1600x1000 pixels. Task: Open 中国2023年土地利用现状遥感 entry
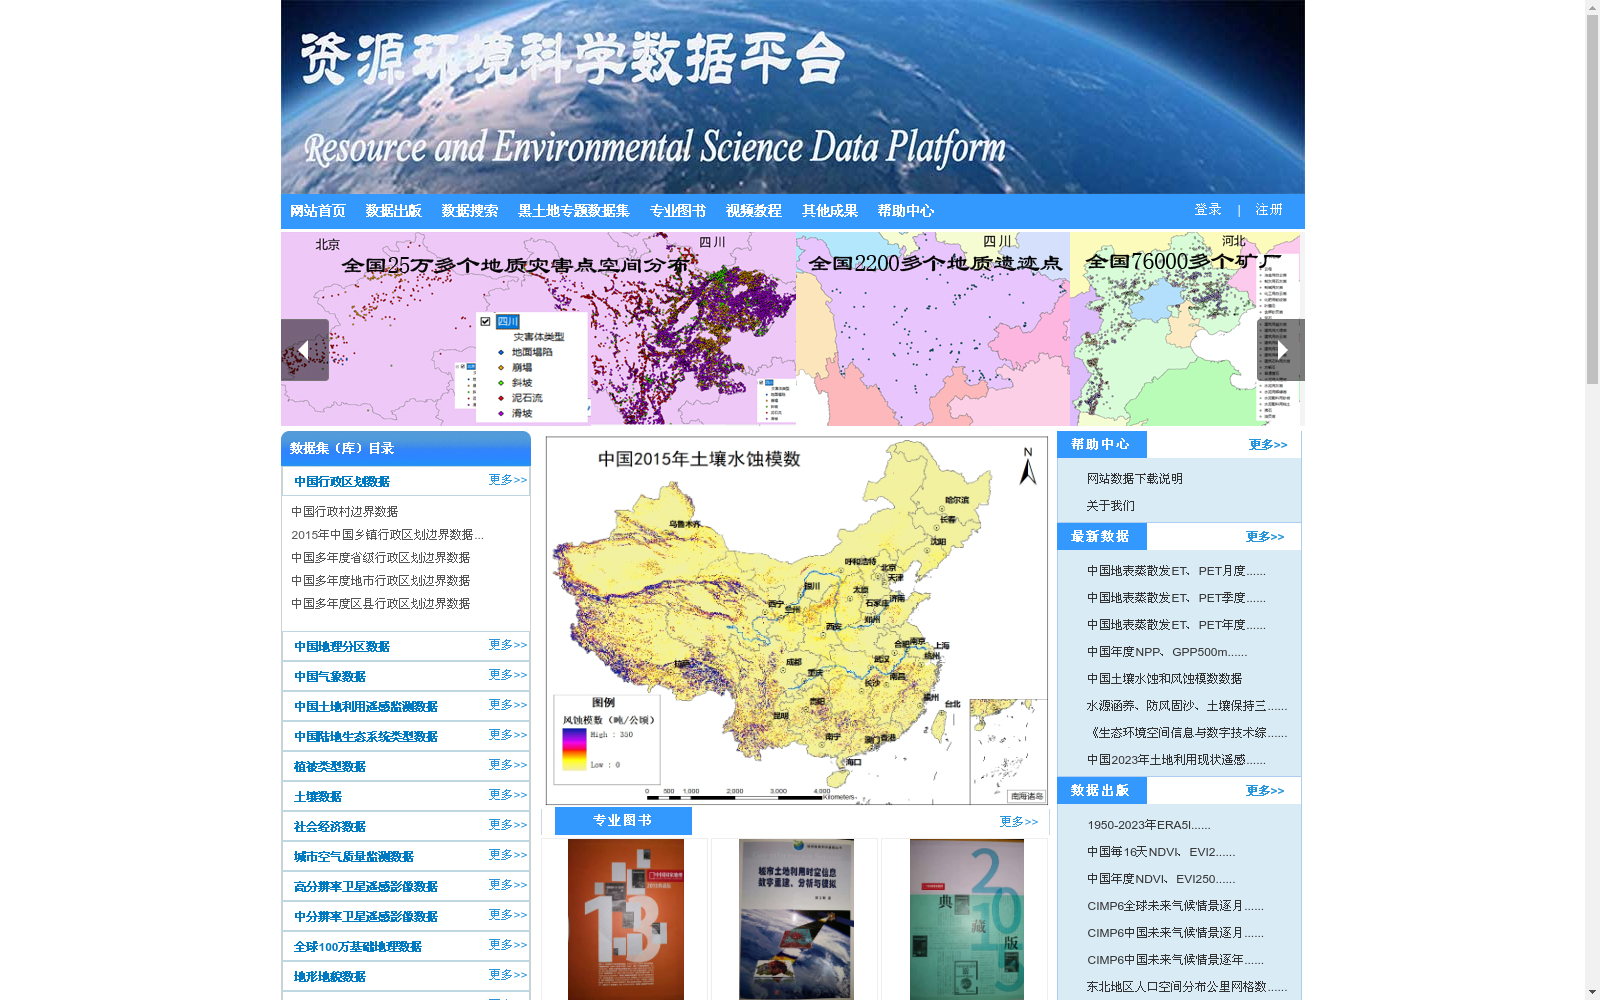click(x=1176, y=760)
